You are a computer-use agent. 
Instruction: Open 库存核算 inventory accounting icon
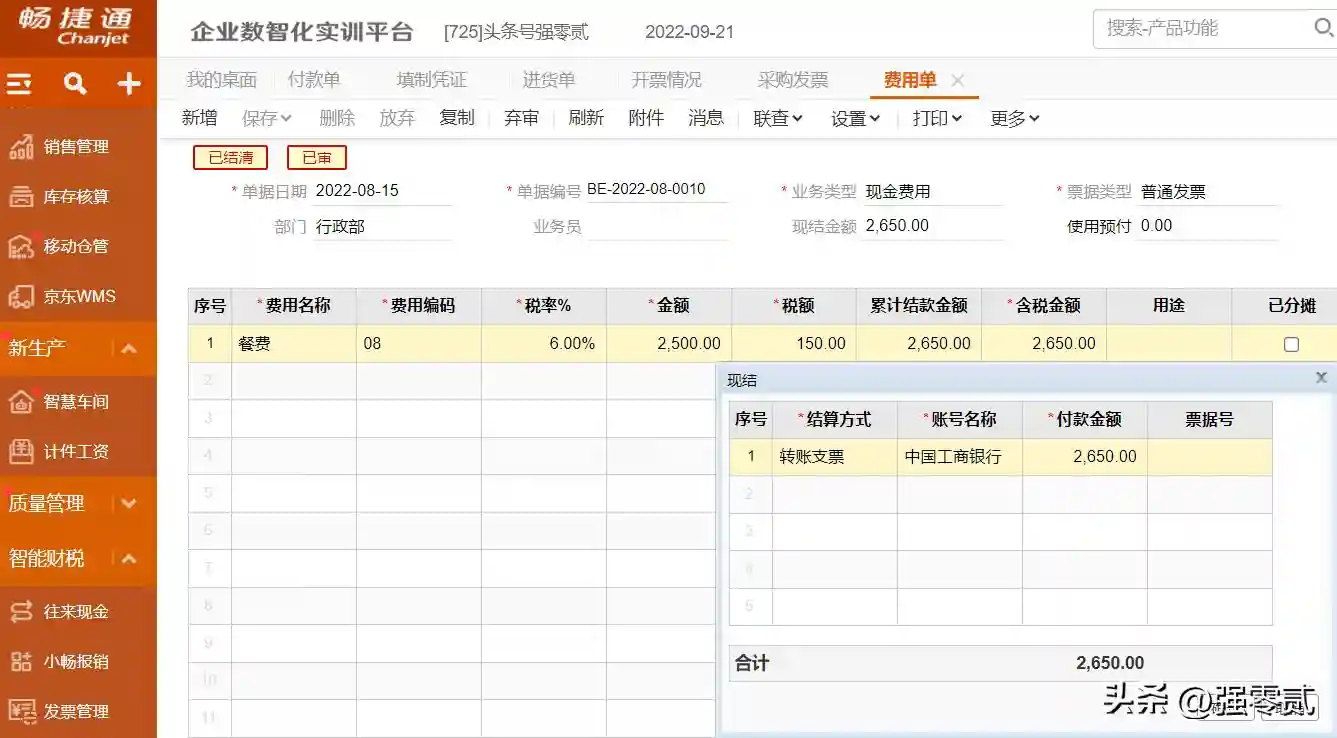pyautogui.click(x=21, y=197)
